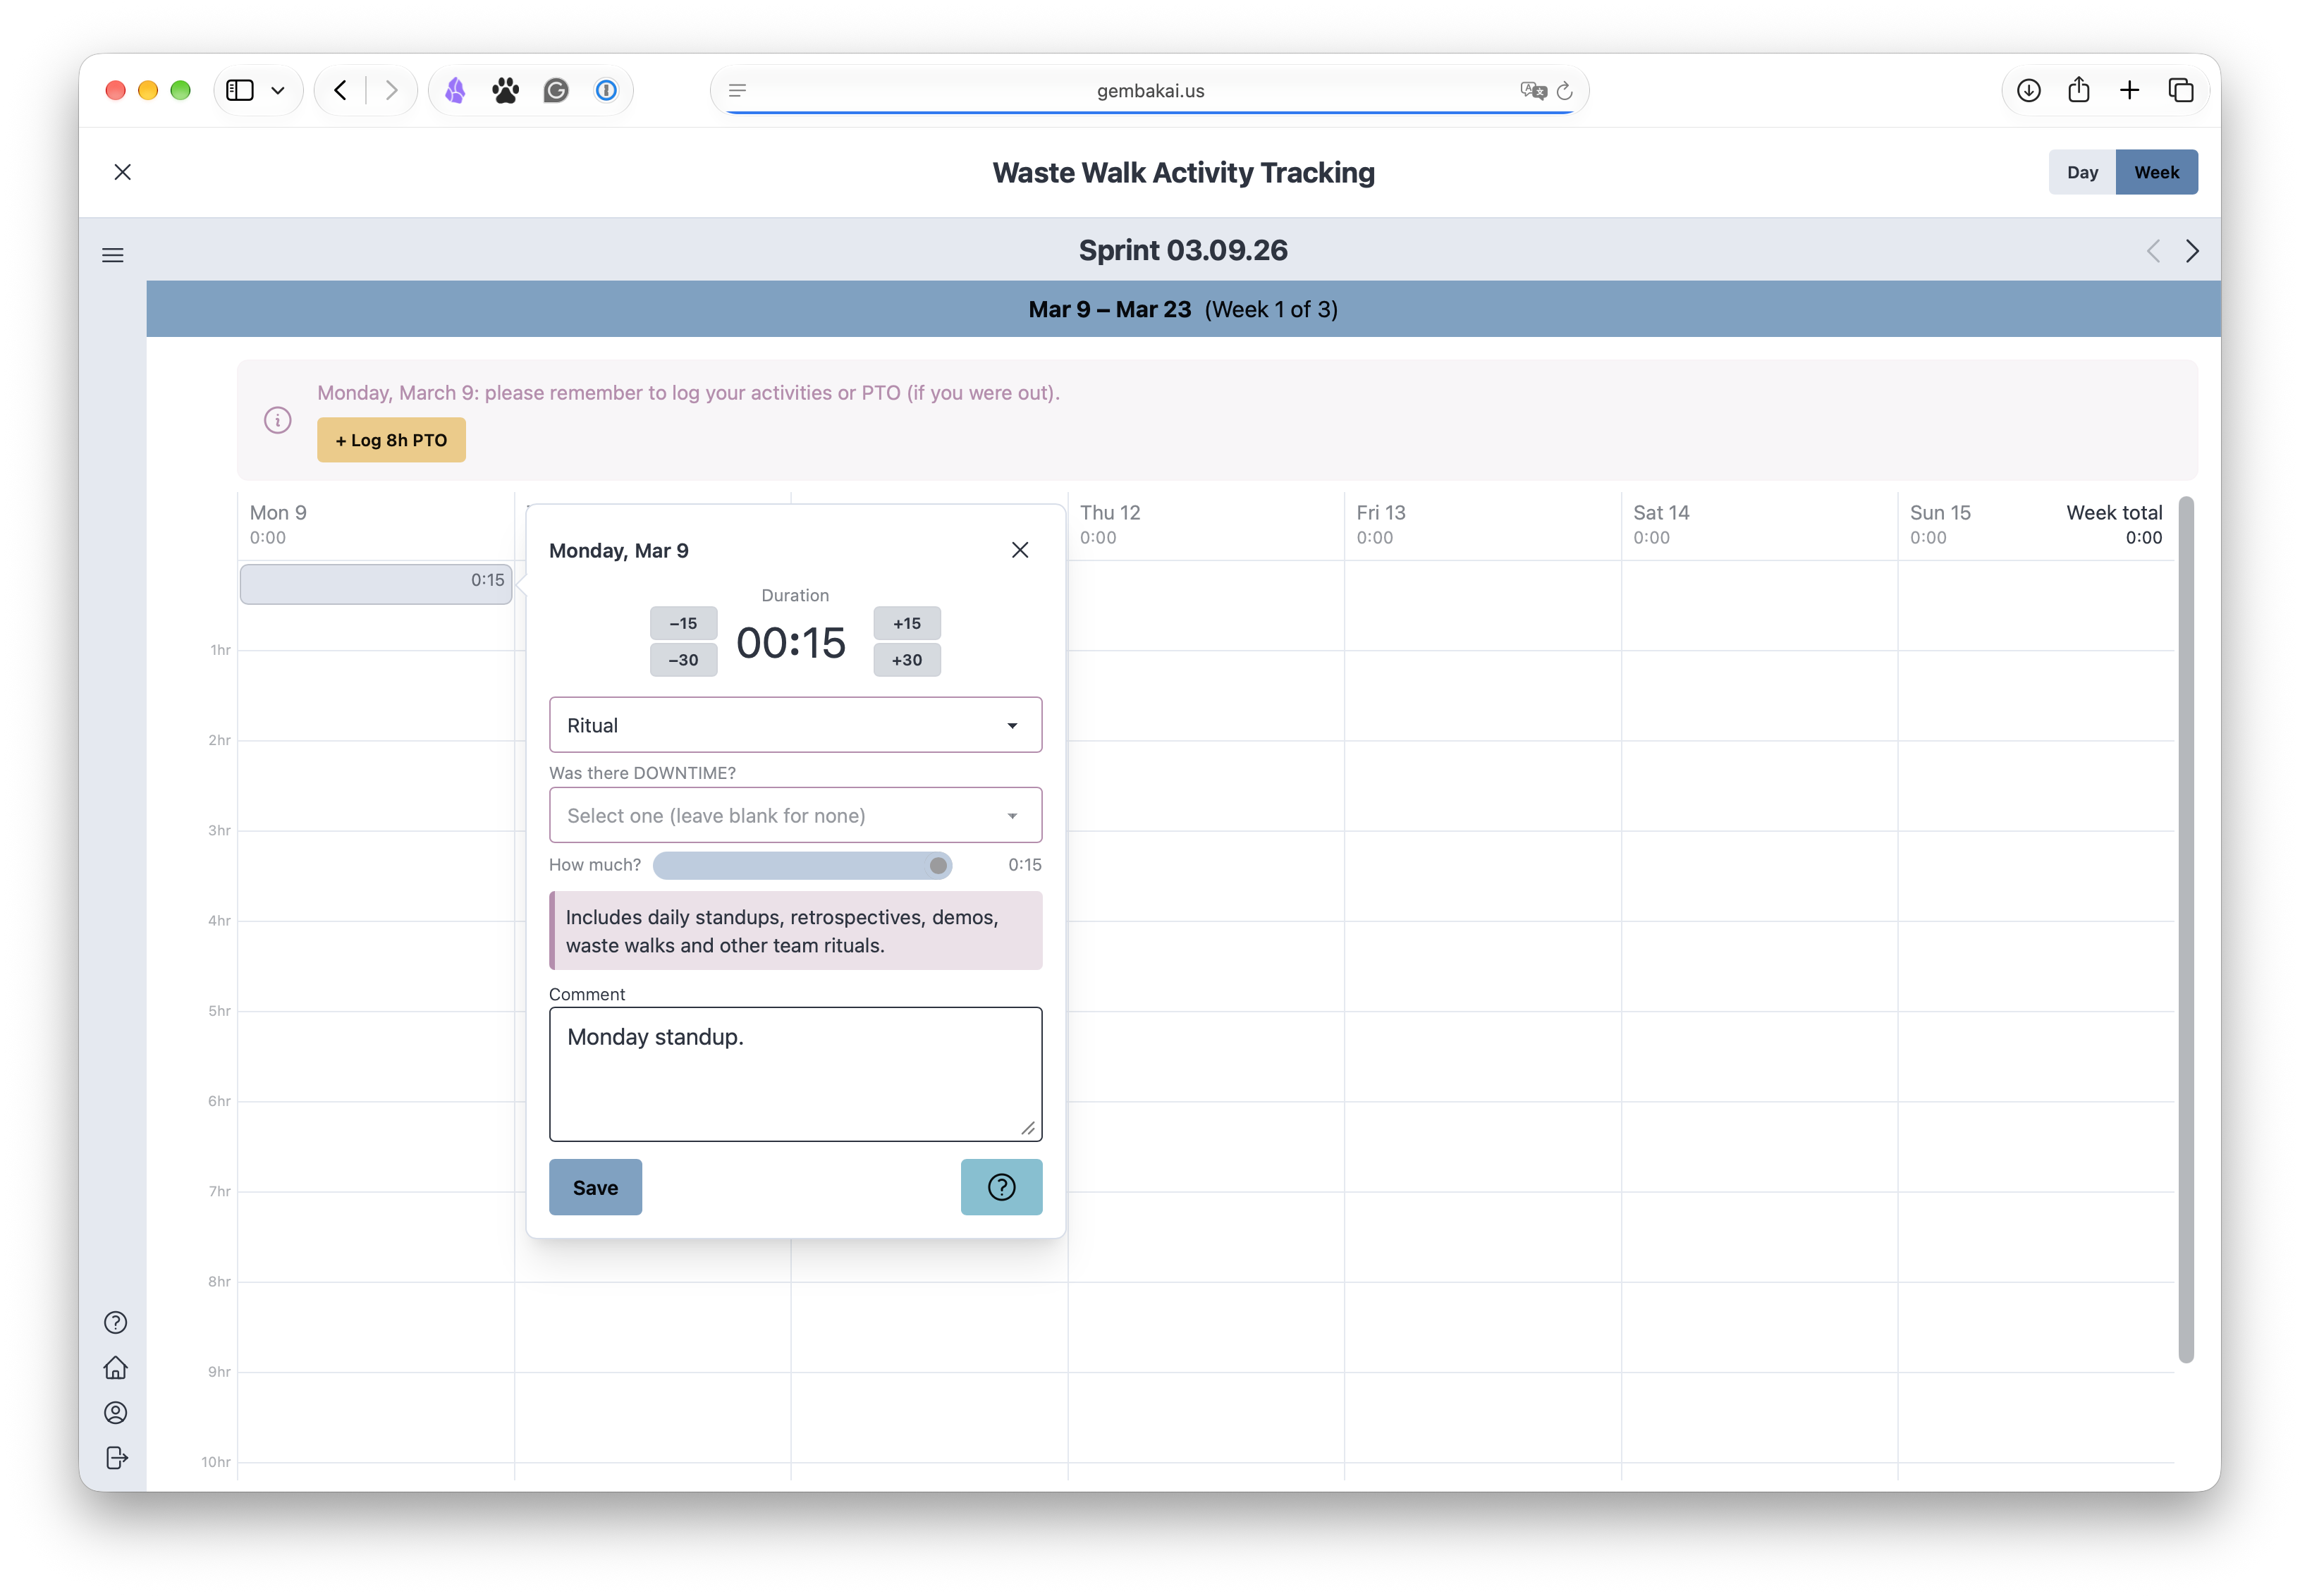2300x1596 pixels.
Task: Select the 0:15 activity block on Monday
Action: (376, 584)
